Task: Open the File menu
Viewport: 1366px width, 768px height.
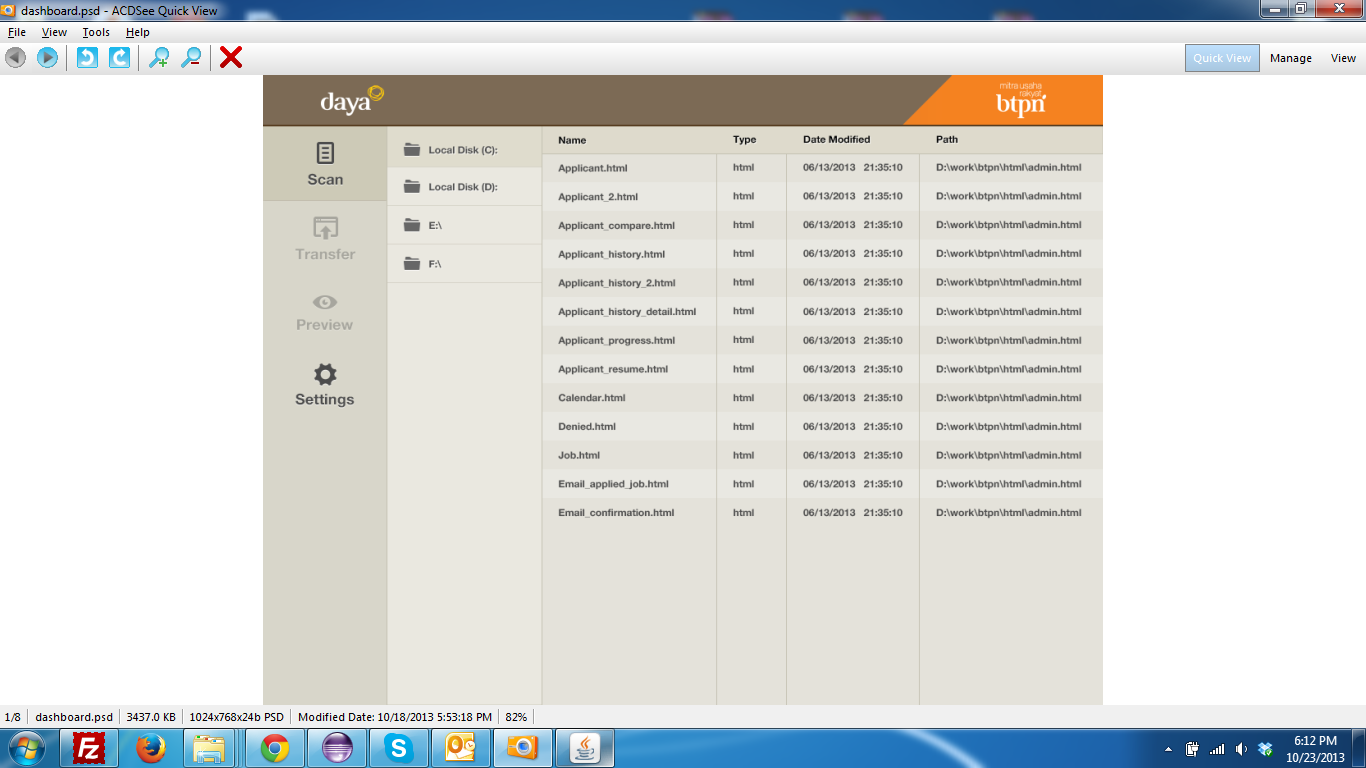Action: pos(17,32)
